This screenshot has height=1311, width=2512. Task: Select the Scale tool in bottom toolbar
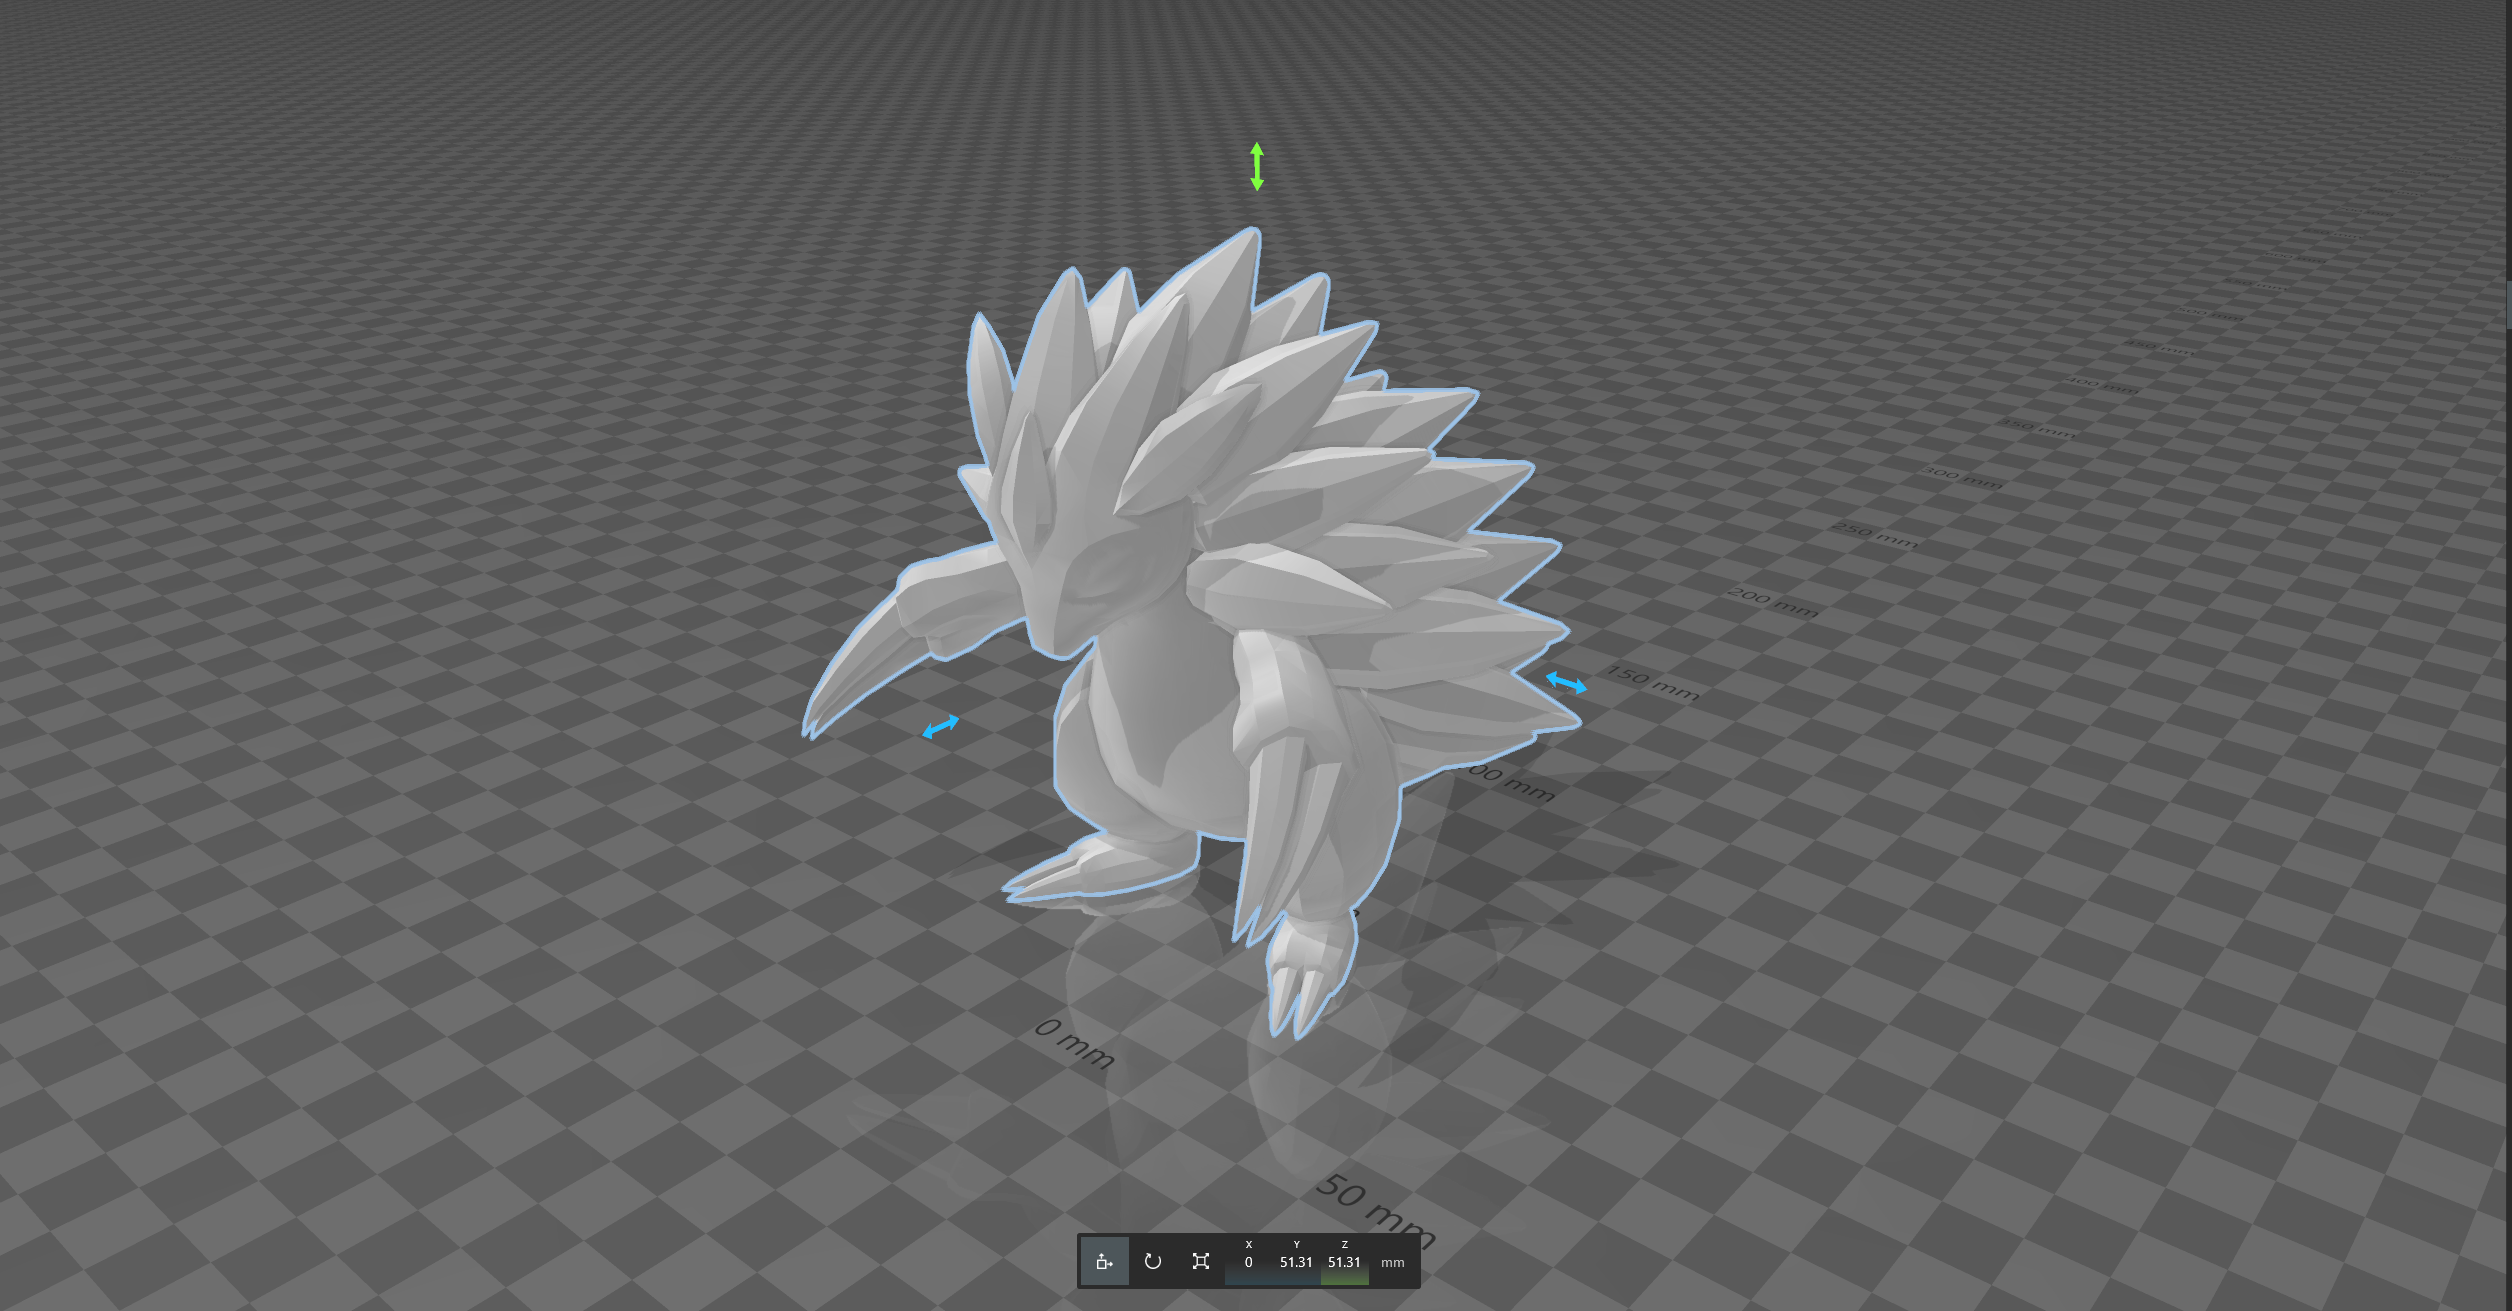pyautogui.click(x=1201, y=1261)
